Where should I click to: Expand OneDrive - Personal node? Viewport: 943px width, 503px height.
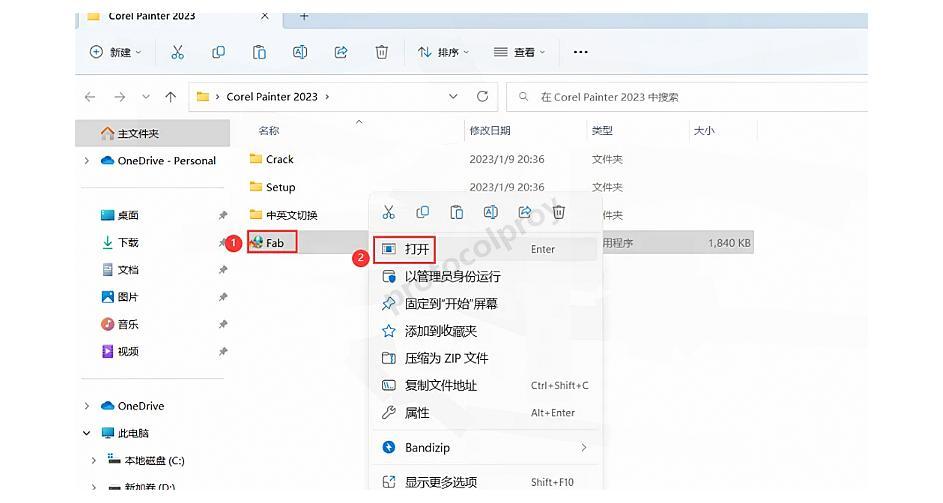click(87, 161)
